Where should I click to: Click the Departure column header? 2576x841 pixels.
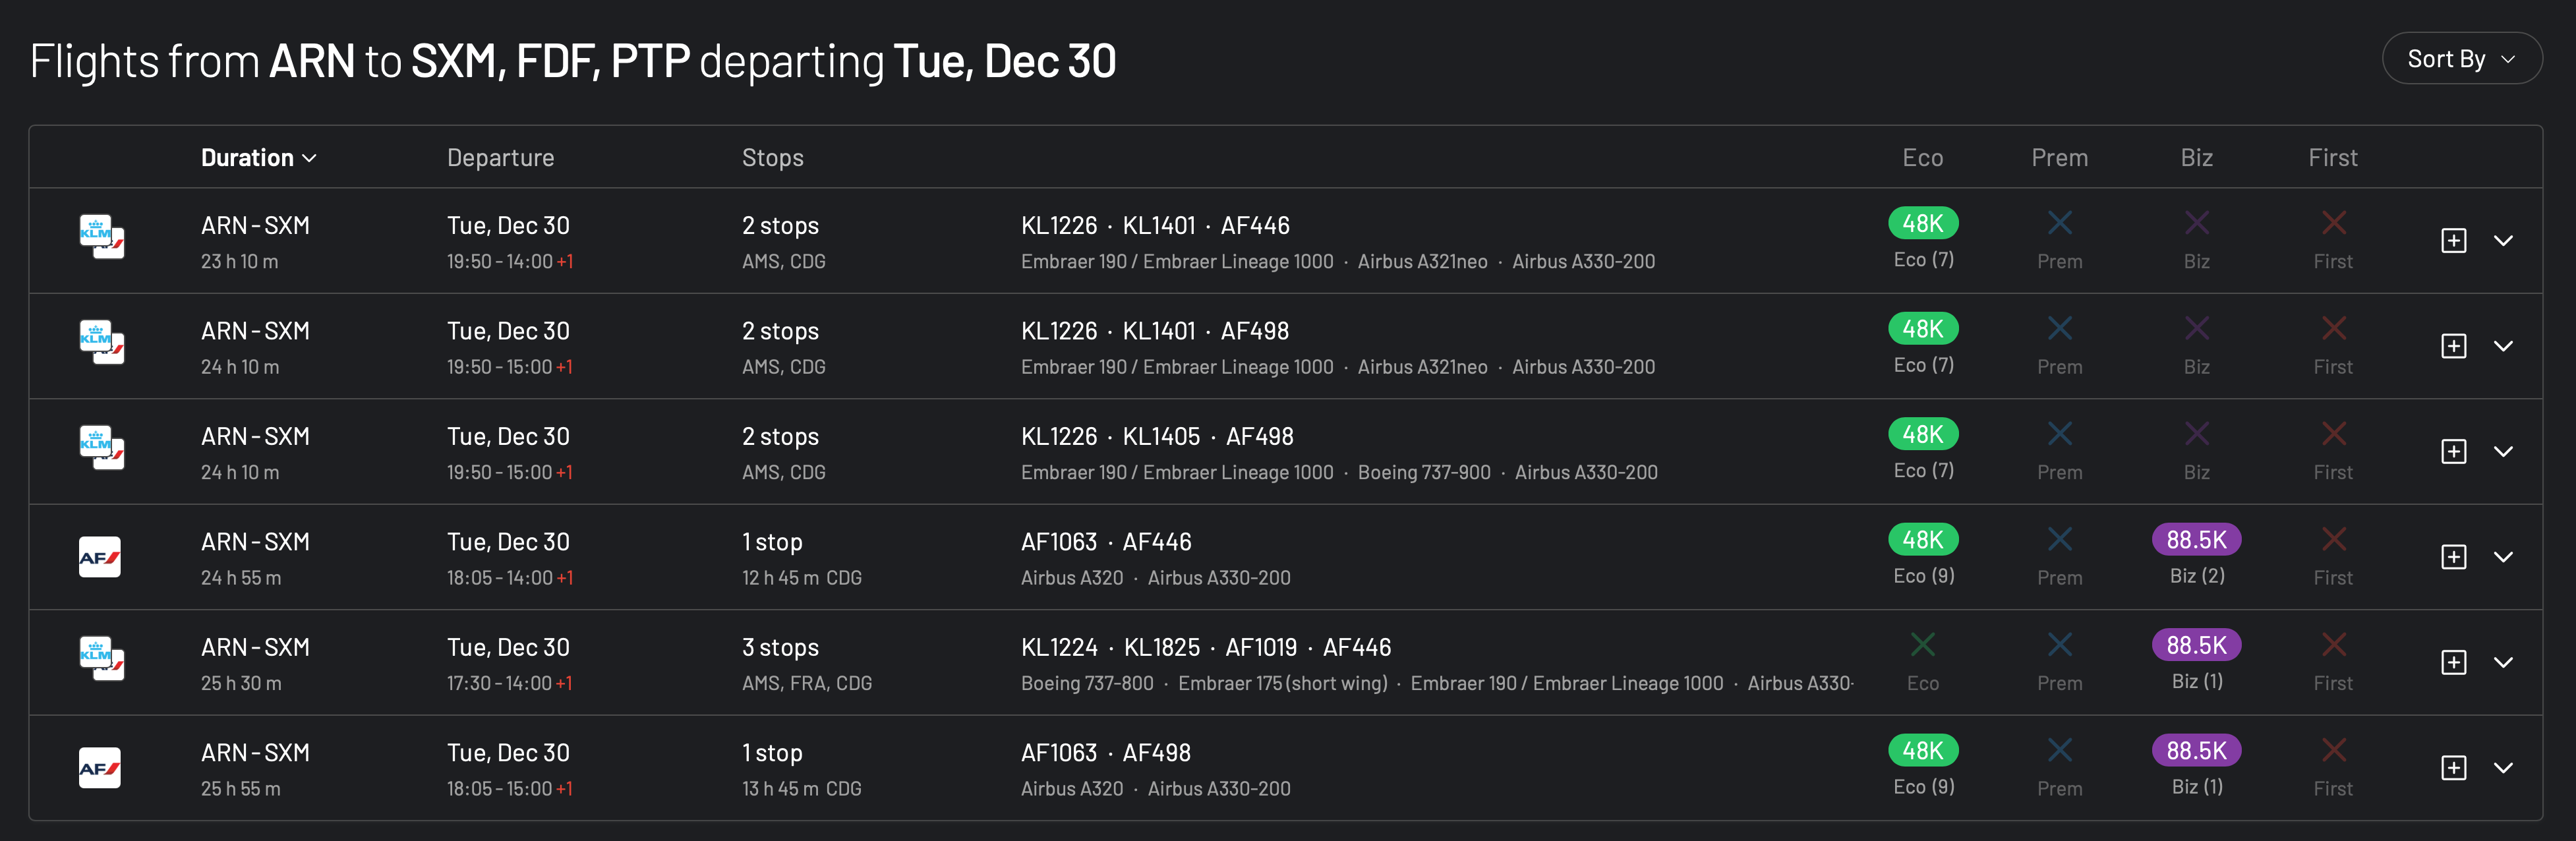(x=500, y=158)
